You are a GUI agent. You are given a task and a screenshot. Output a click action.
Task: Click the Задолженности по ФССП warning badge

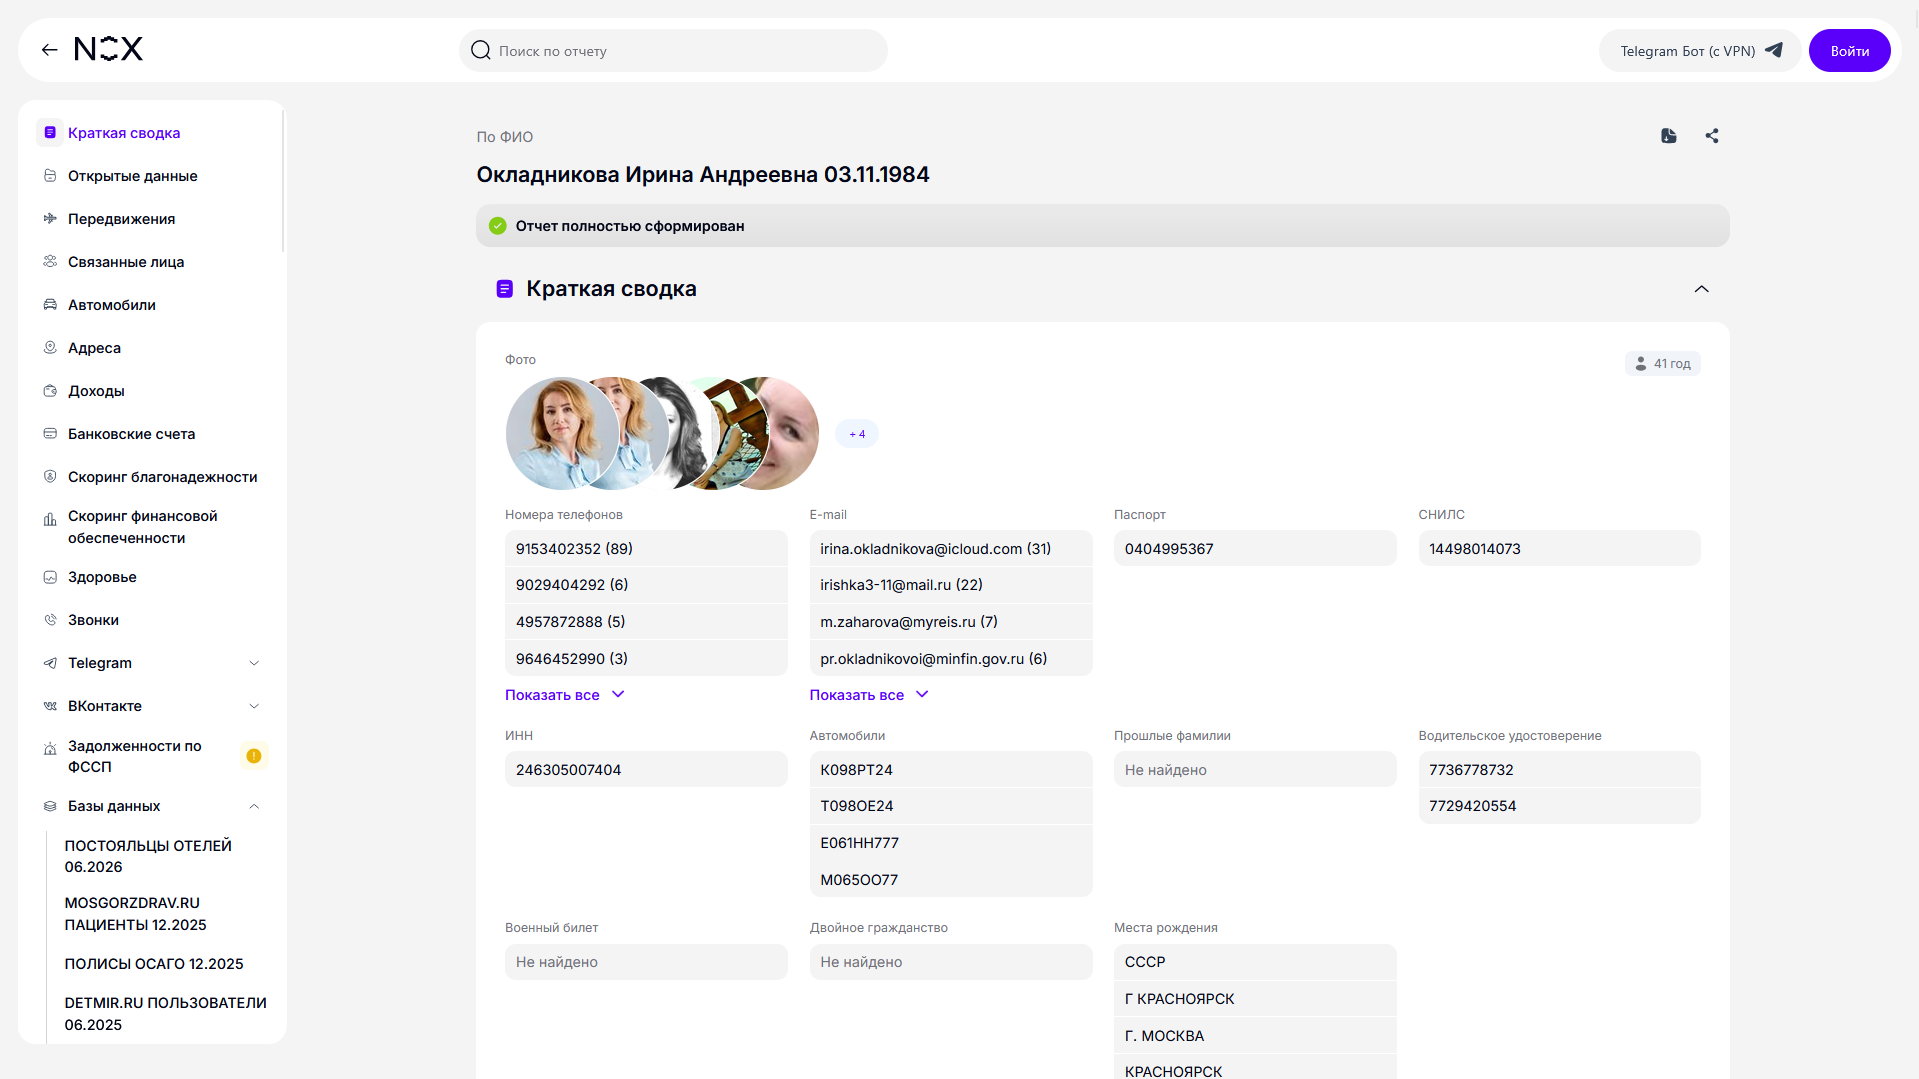click(x=254, y=756)
